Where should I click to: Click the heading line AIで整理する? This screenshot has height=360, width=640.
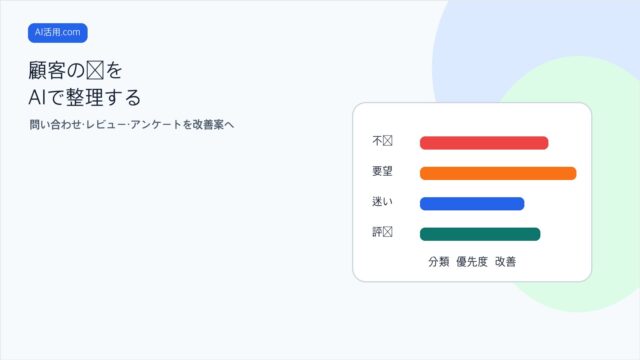pyautogui.click(x=84, y=98)
